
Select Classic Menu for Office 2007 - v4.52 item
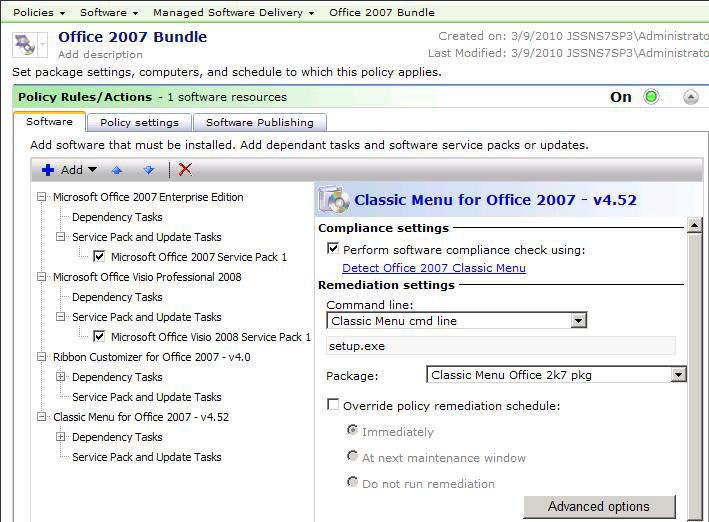[141, 417]
